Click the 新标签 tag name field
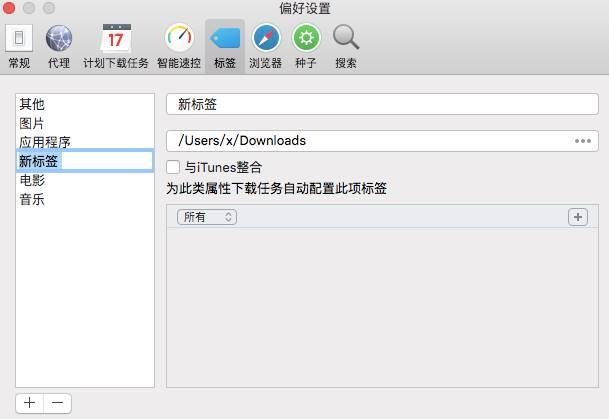Screen dimensions: 609x419 click(382, 104)
